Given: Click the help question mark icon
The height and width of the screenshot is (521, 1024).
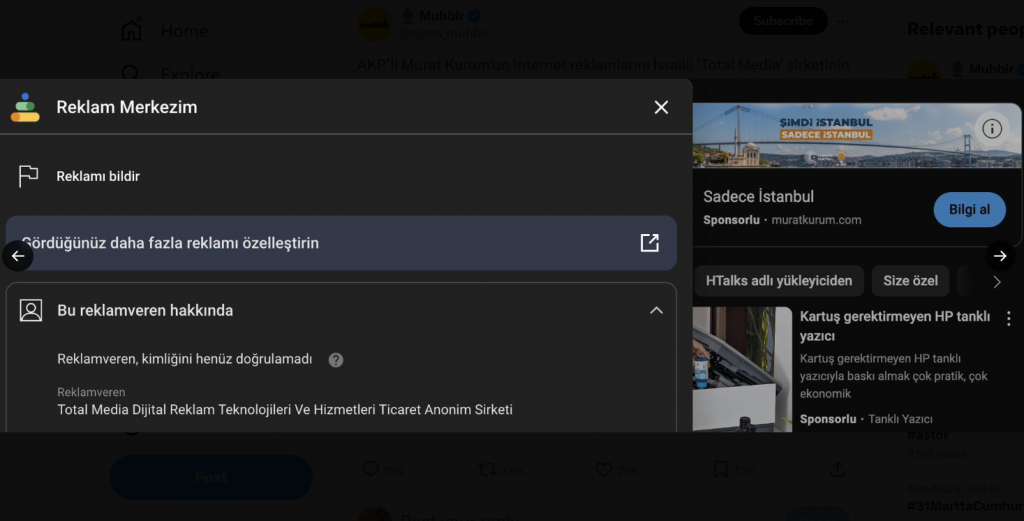Looking at the screenshot, I should [336, 360].
